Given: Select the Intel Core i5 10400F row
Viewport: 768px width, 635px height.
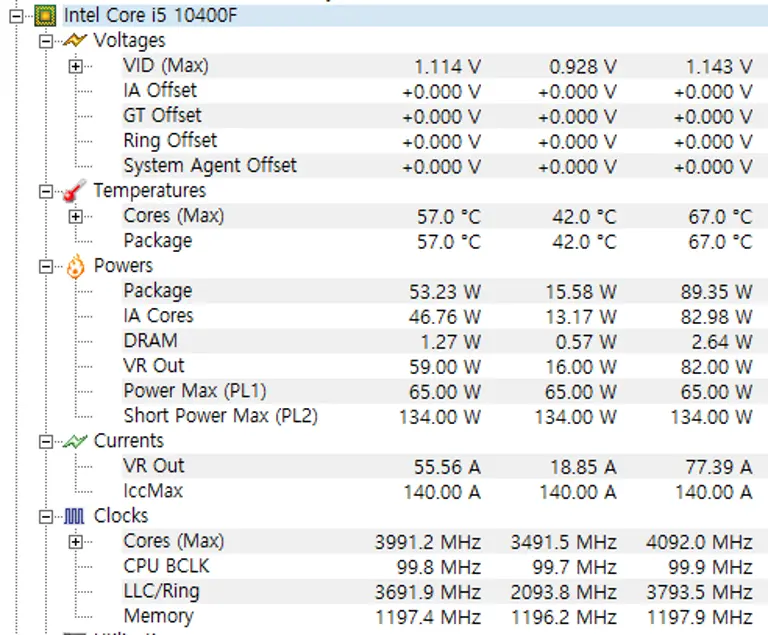Looking at the screenshot, I should coord(415,16).
